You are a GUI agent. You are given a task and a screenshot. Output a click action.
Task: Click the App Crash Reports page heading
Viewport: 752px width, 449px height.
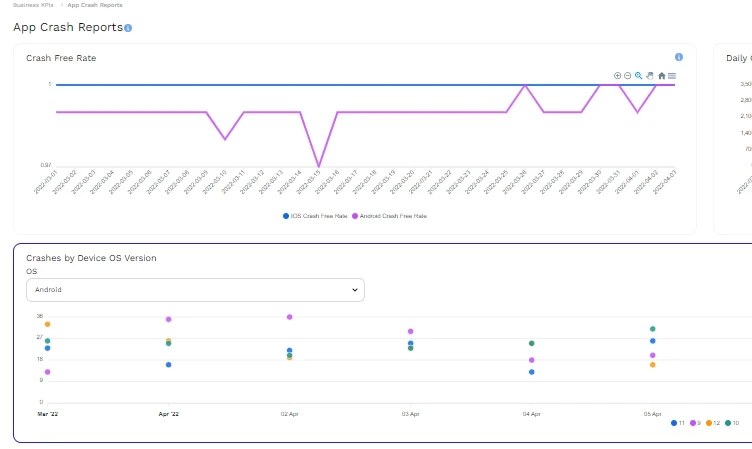68,27
